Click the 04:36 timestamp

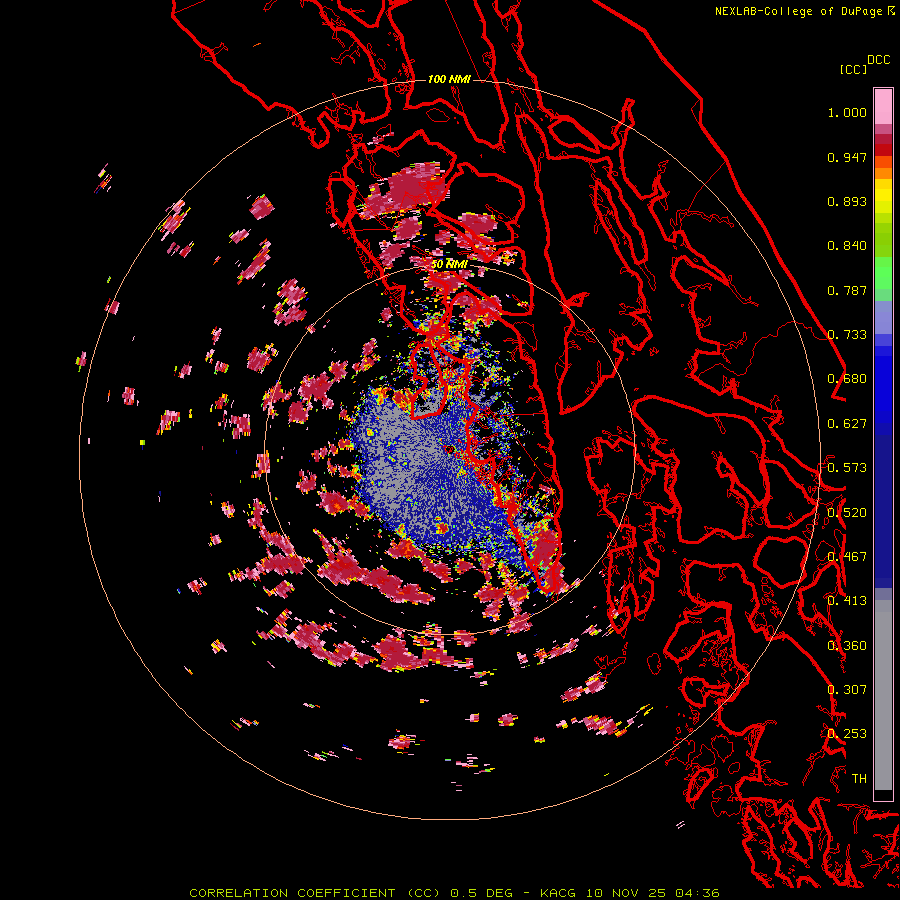pyautogui.click(x=697, y=893)
